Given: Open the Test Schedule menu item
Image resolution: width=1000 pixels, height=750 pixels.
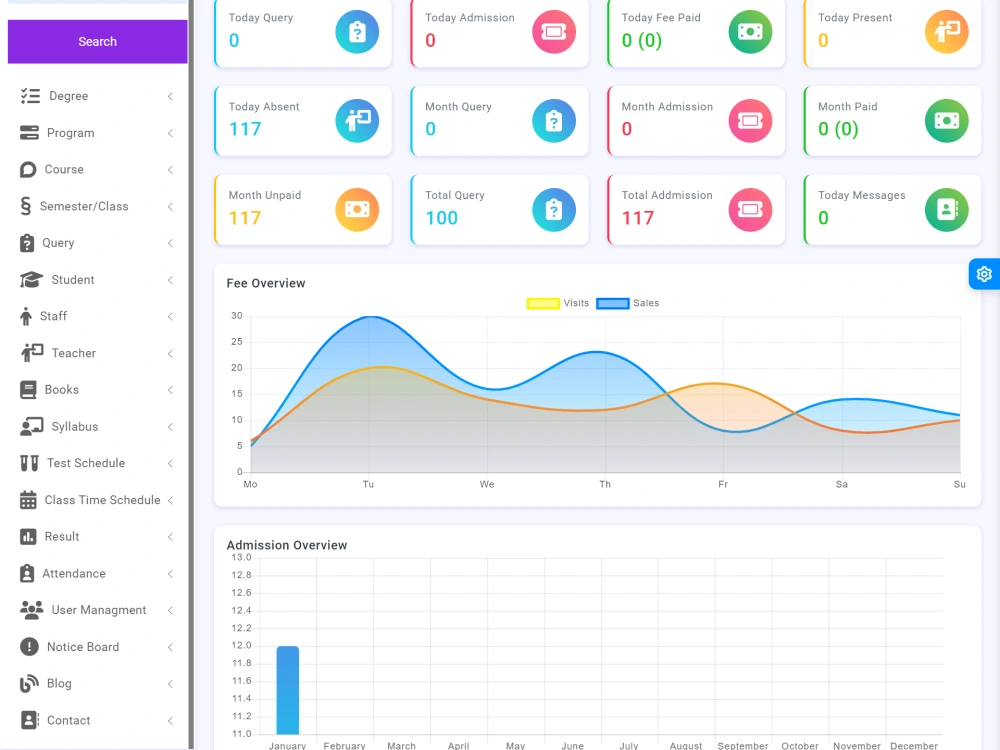Looking at the screenshot, I should pos(97,463).
